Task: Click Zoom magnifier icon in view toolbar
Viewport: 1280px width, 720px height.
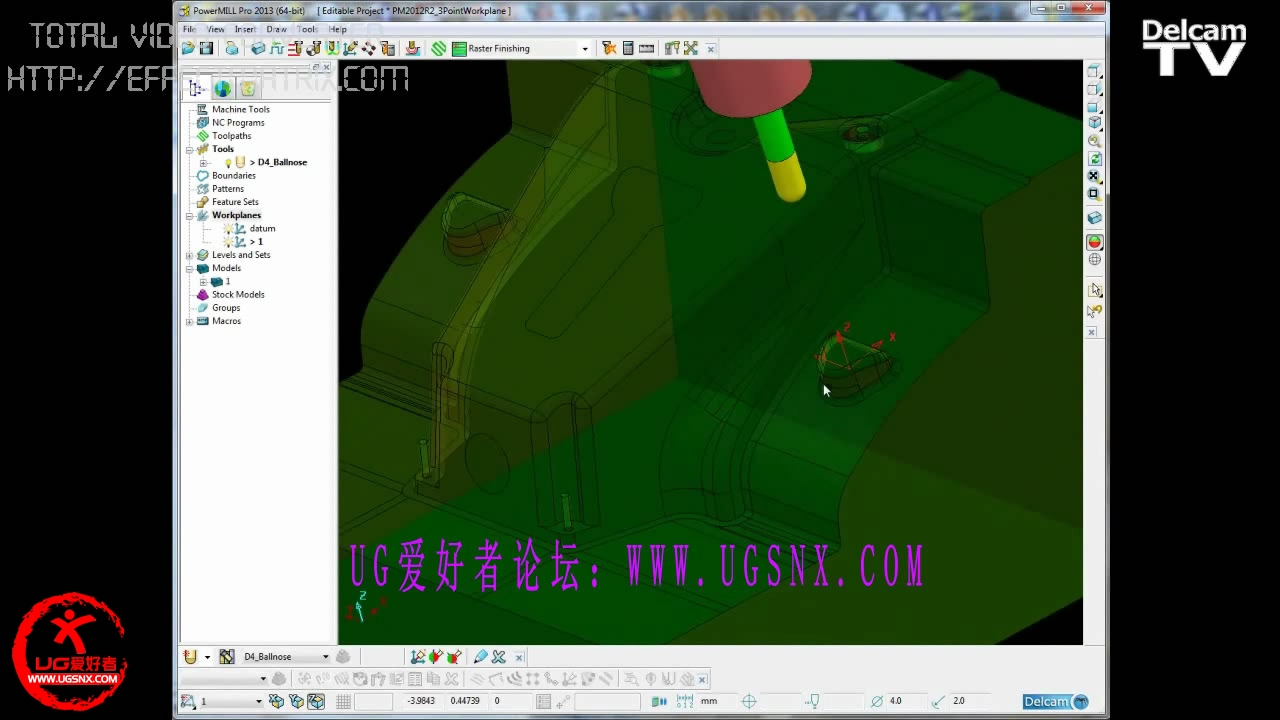Action: pos(1094,141)
